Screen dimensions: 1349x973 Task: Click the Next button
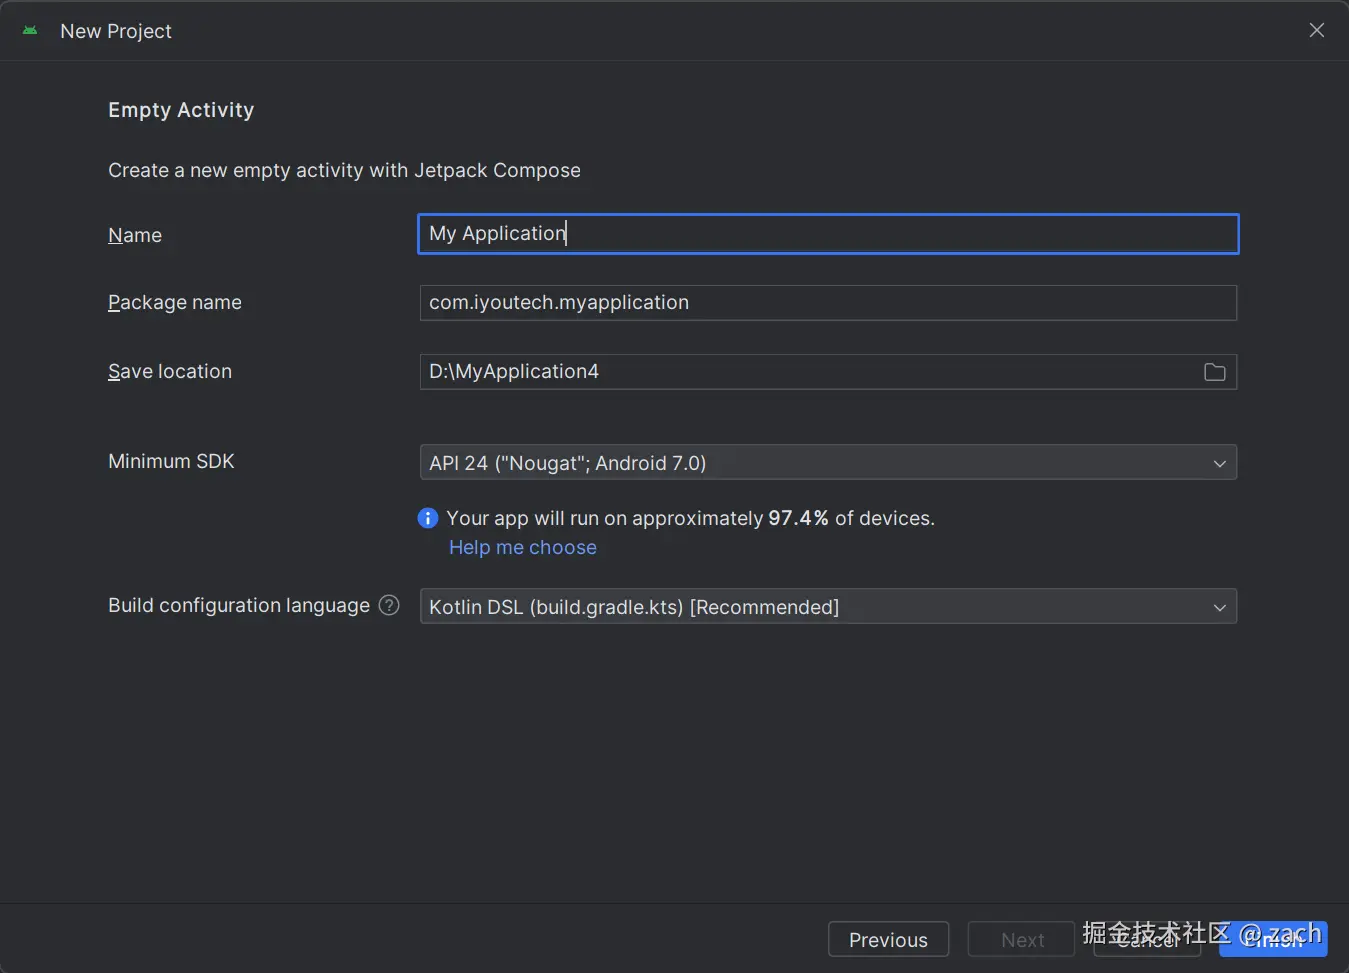1021,939
